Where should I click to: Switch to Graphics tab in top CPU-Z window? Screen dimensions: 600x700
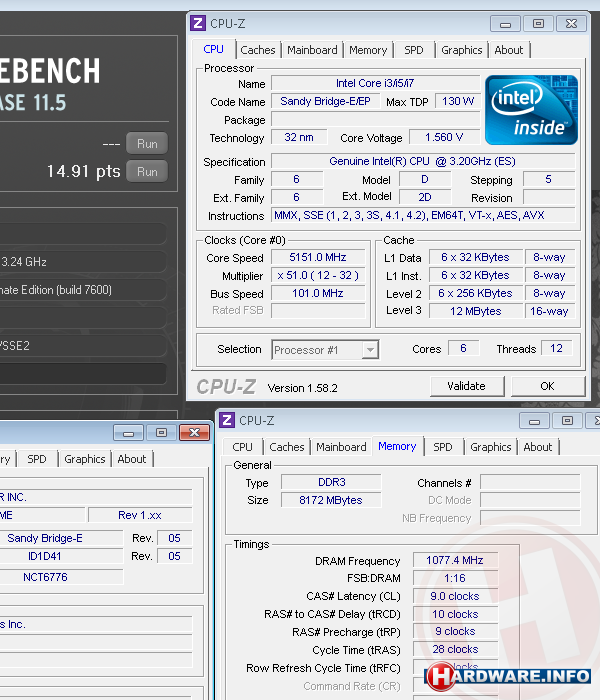pyautogui.click(x=462, y=50)
